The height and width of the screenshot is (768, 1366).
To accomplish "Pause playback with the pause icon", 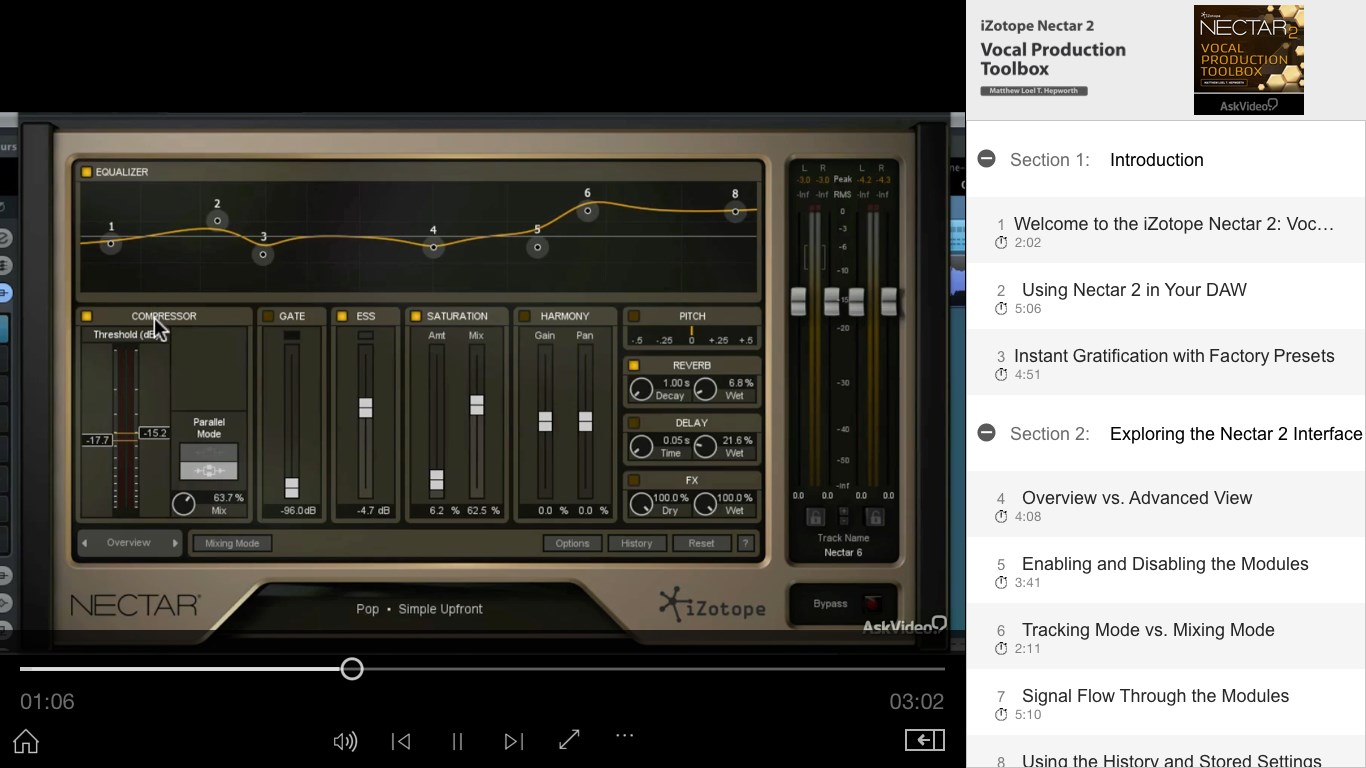I will click(x=457, y=741).
